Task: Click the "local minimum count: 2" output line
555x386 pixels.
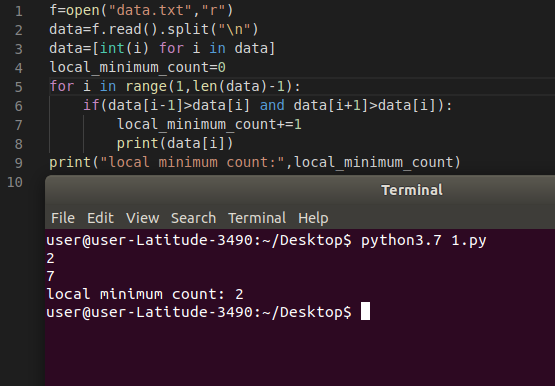Action: 145,294
